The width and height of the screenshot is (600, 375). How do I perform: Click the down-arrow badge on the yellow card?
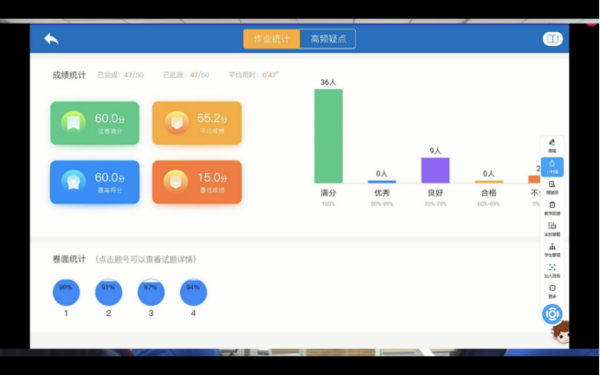[x=176, y=123]
